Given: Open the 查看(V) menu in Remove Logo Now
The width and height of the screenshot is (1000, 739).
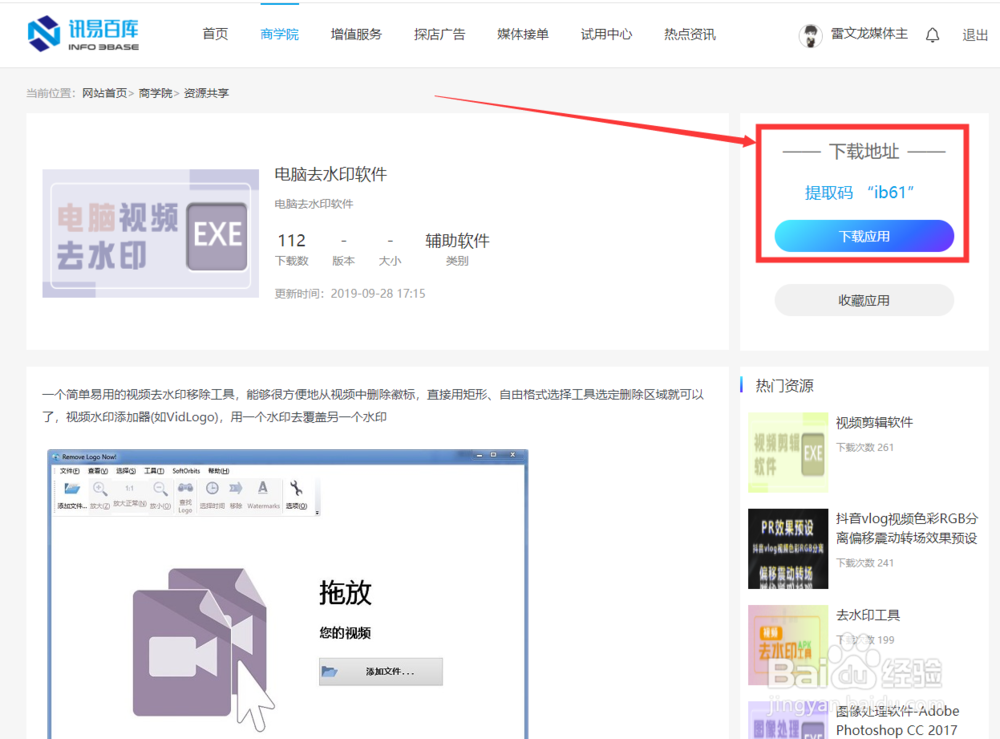Looking at the screenshot, I should 98,471.
